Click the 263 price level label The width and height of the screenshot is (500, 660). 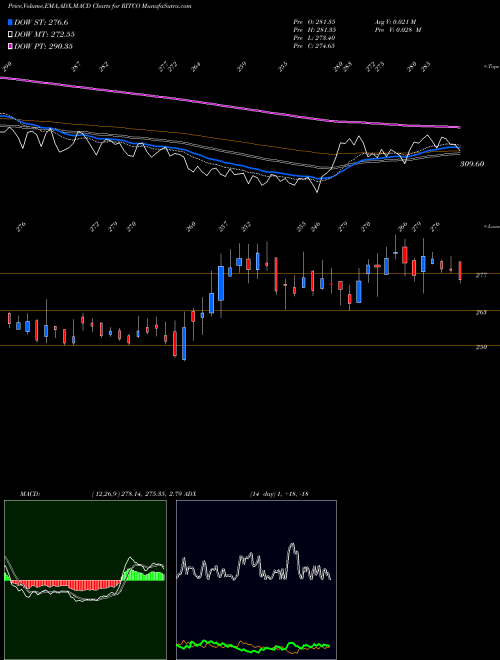481,312
